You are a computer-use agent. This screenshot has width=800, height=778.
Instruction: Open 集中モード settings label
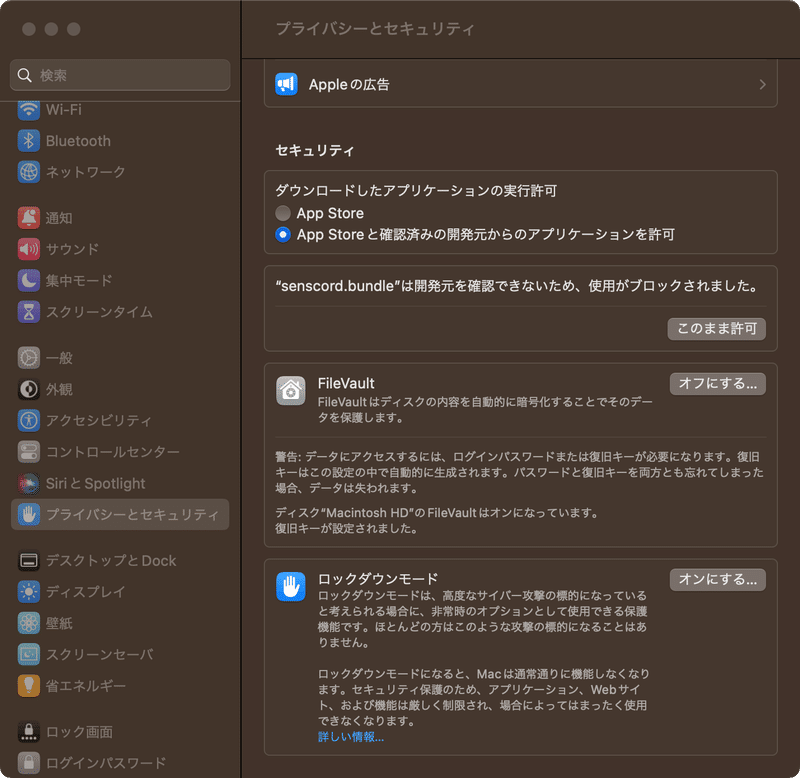coord(79,281)
